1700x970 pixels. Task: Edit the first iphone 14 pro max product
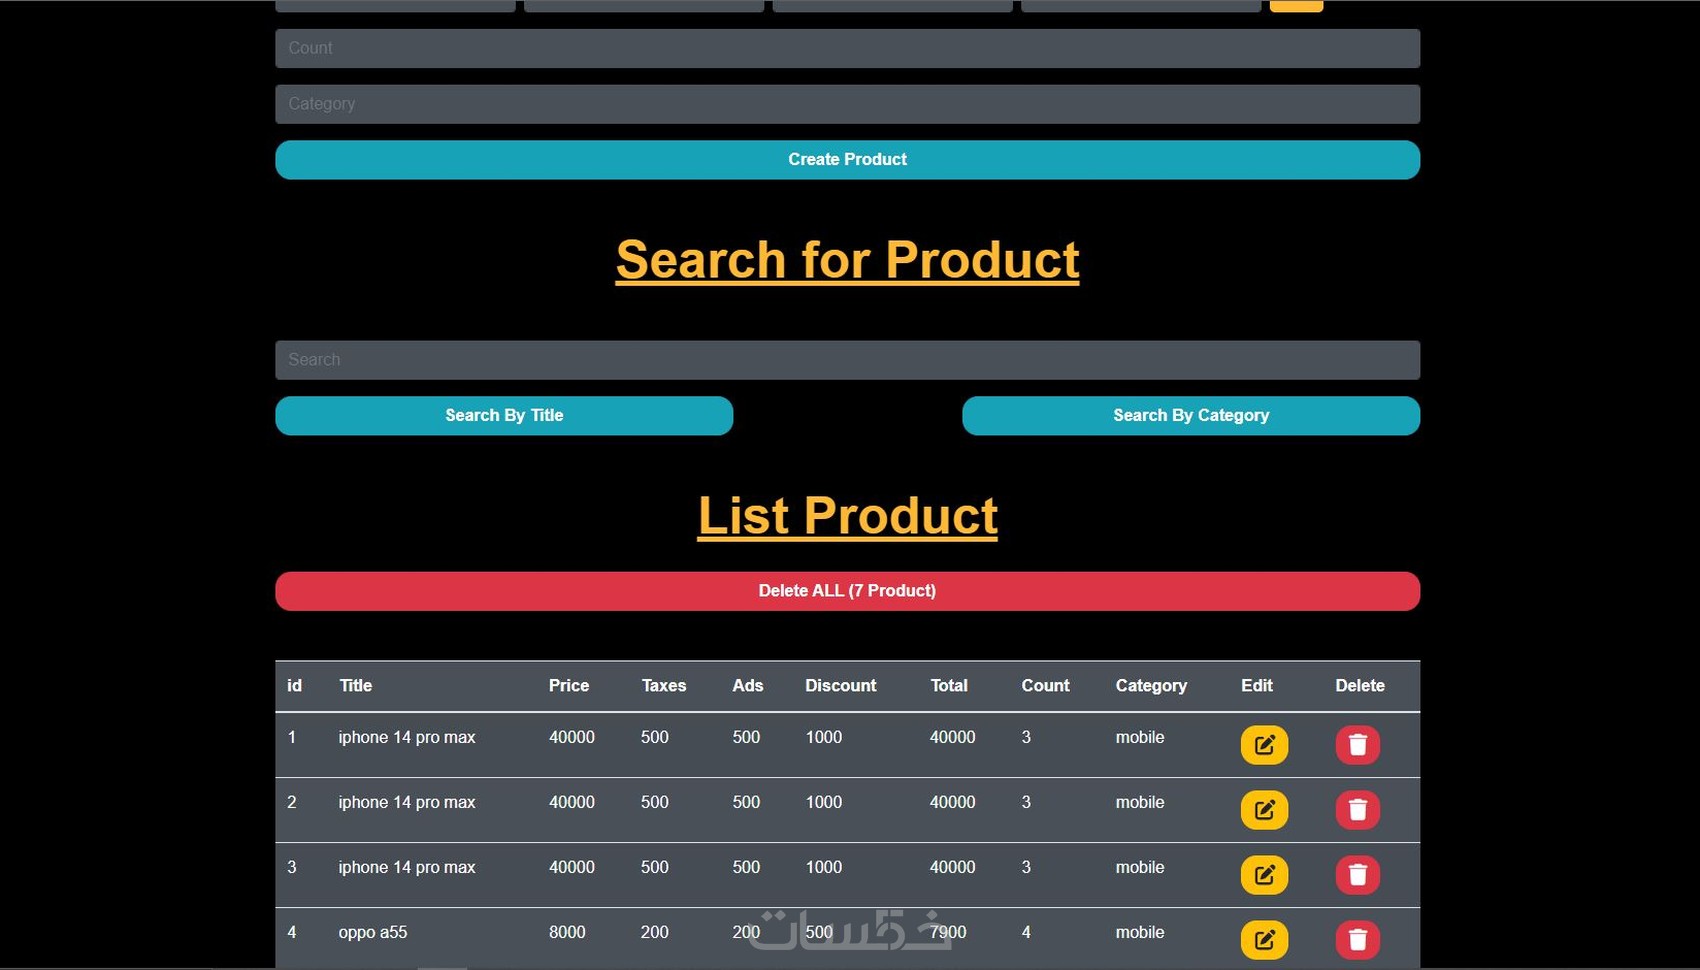tap(1264, 745)
